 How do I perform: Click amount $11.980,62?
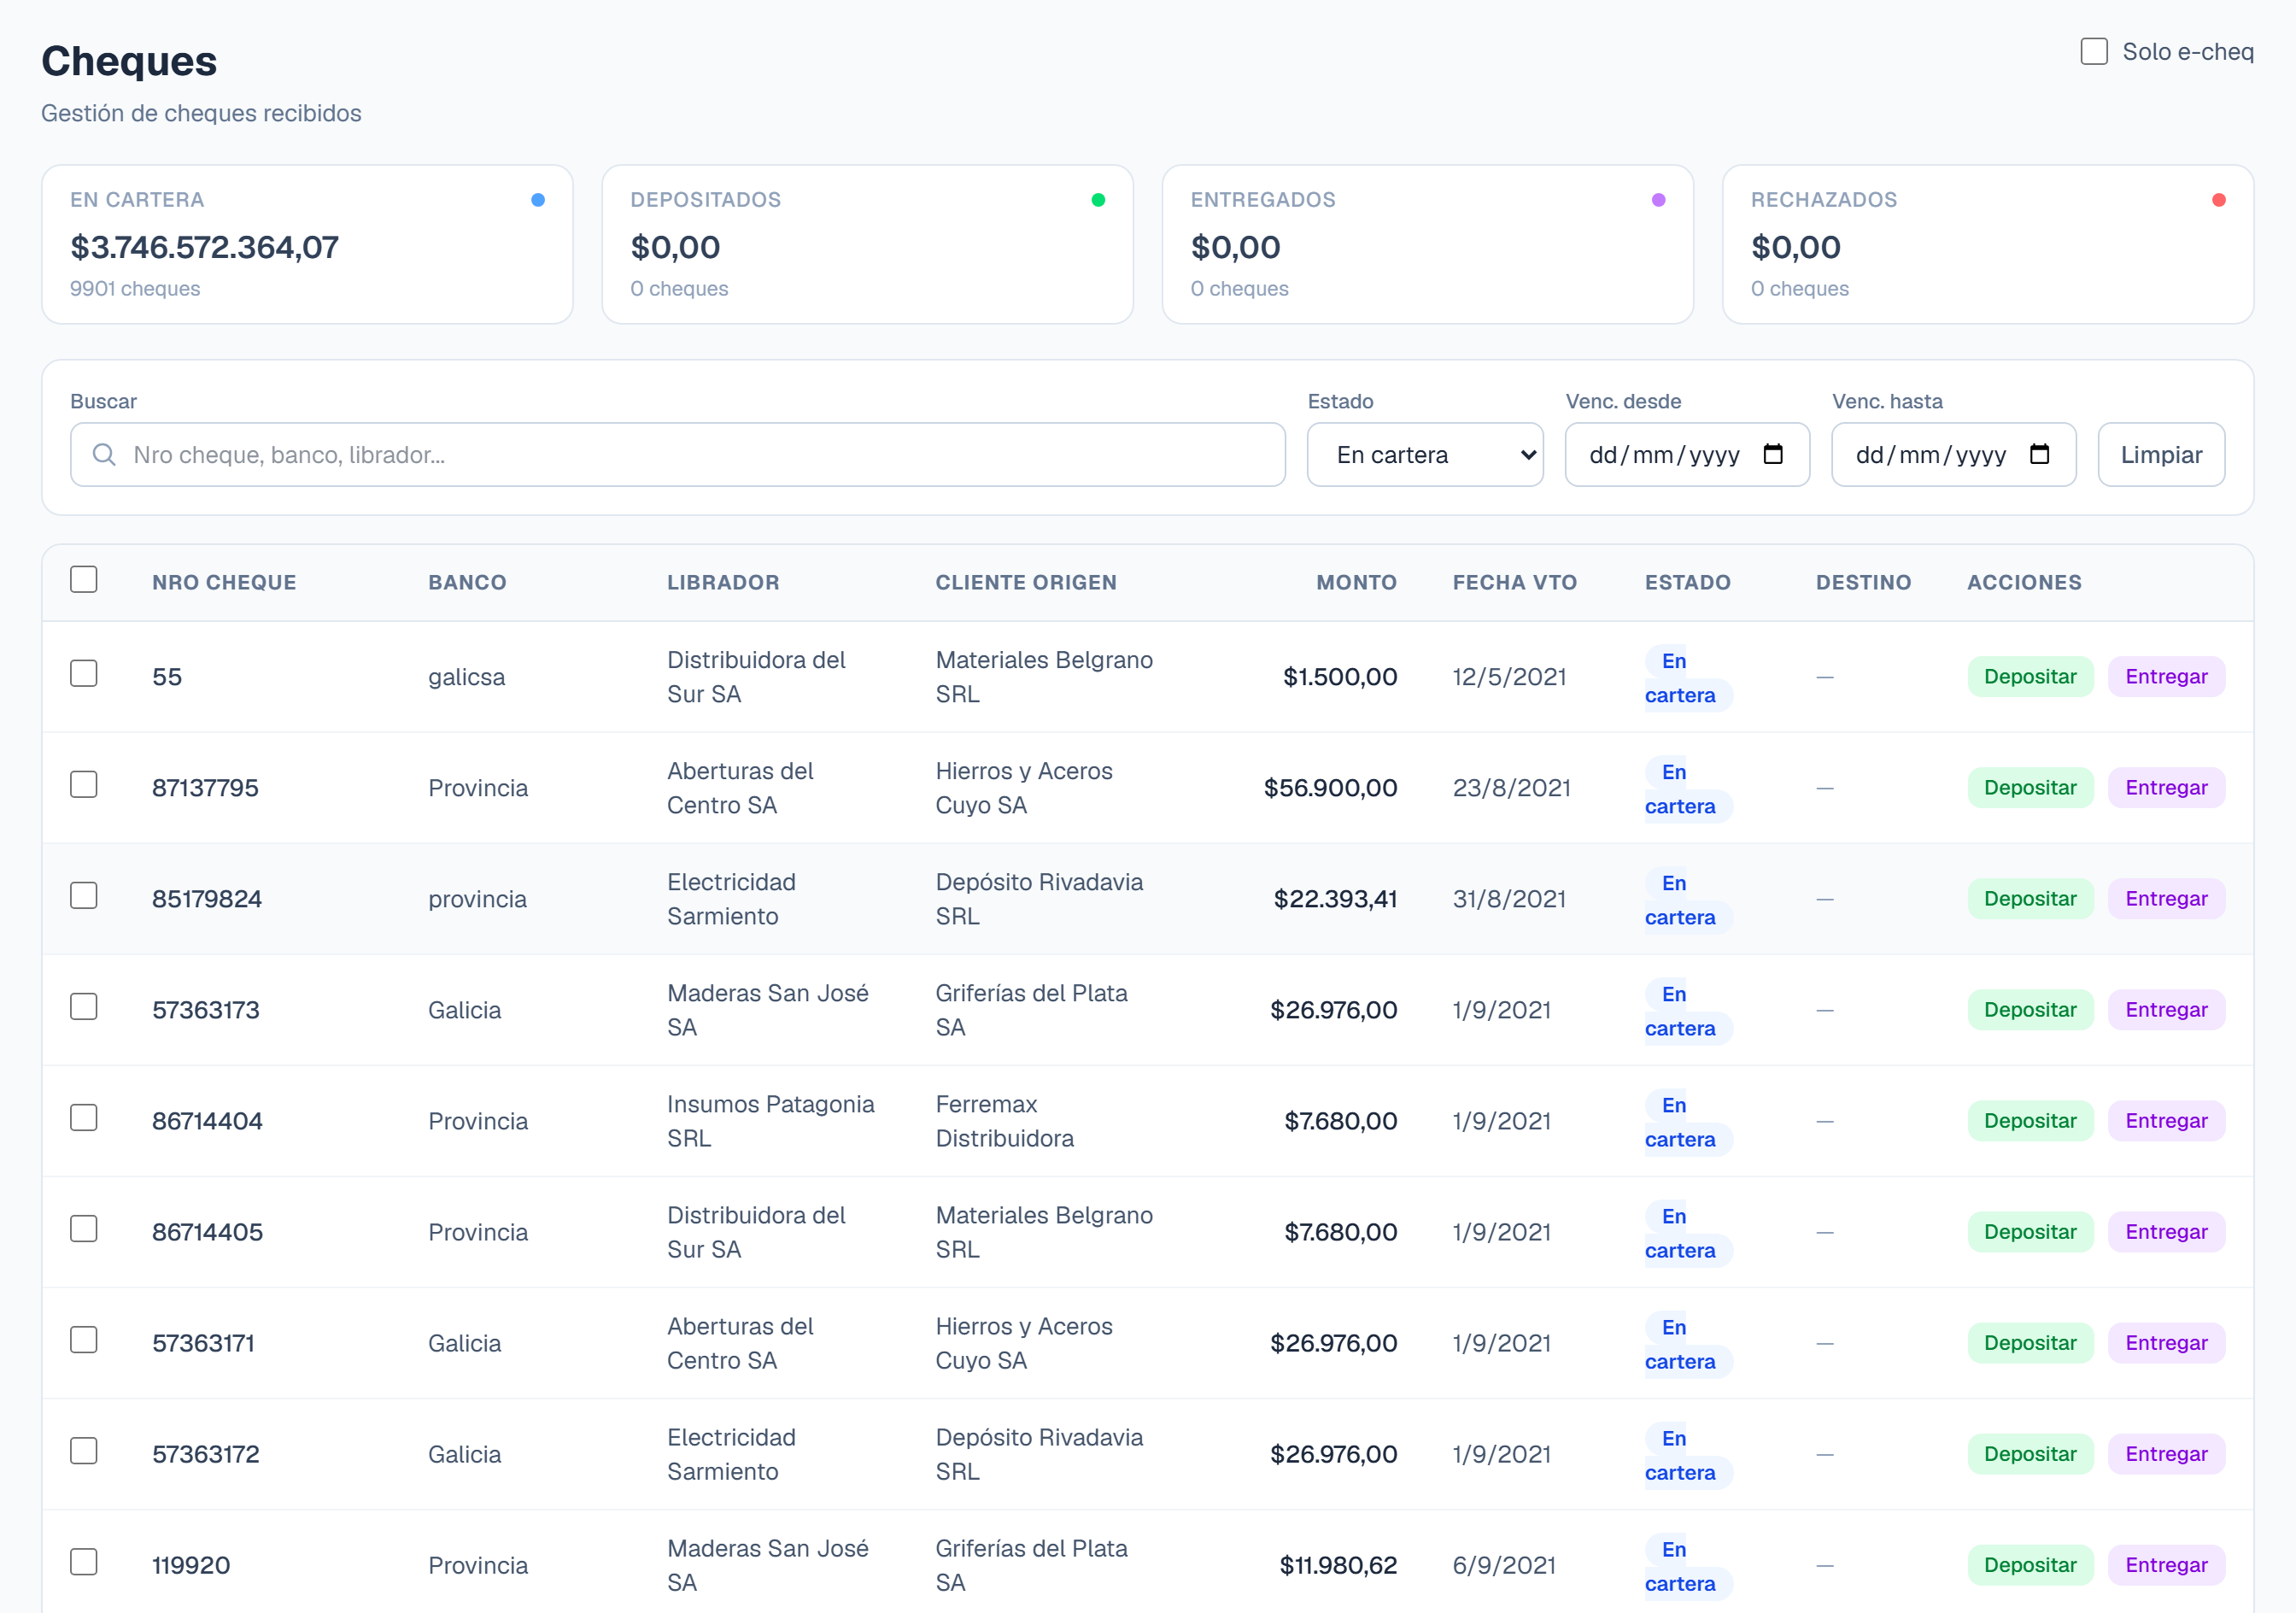[1338, 1565]
